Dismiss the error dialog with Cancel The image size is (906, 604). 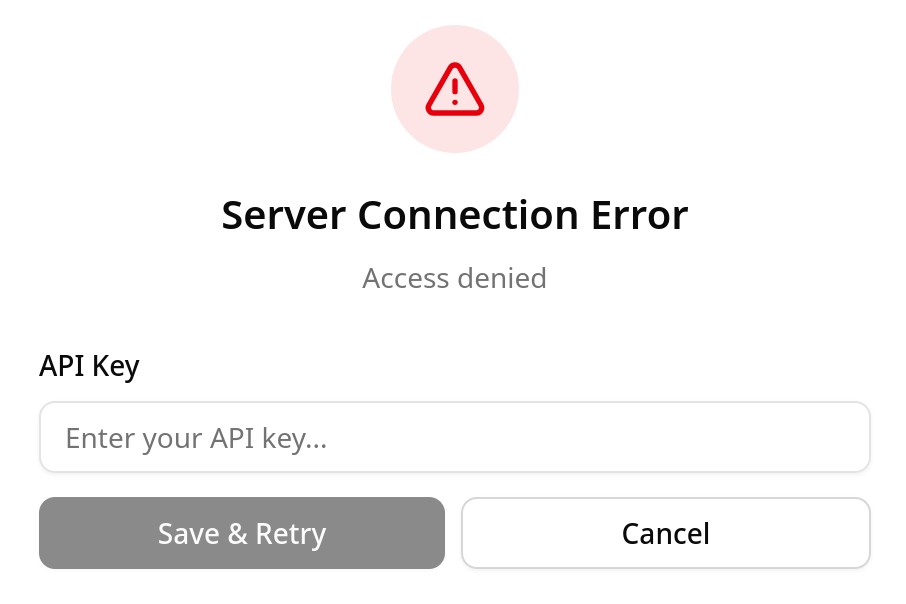click(x=665, y=533)
